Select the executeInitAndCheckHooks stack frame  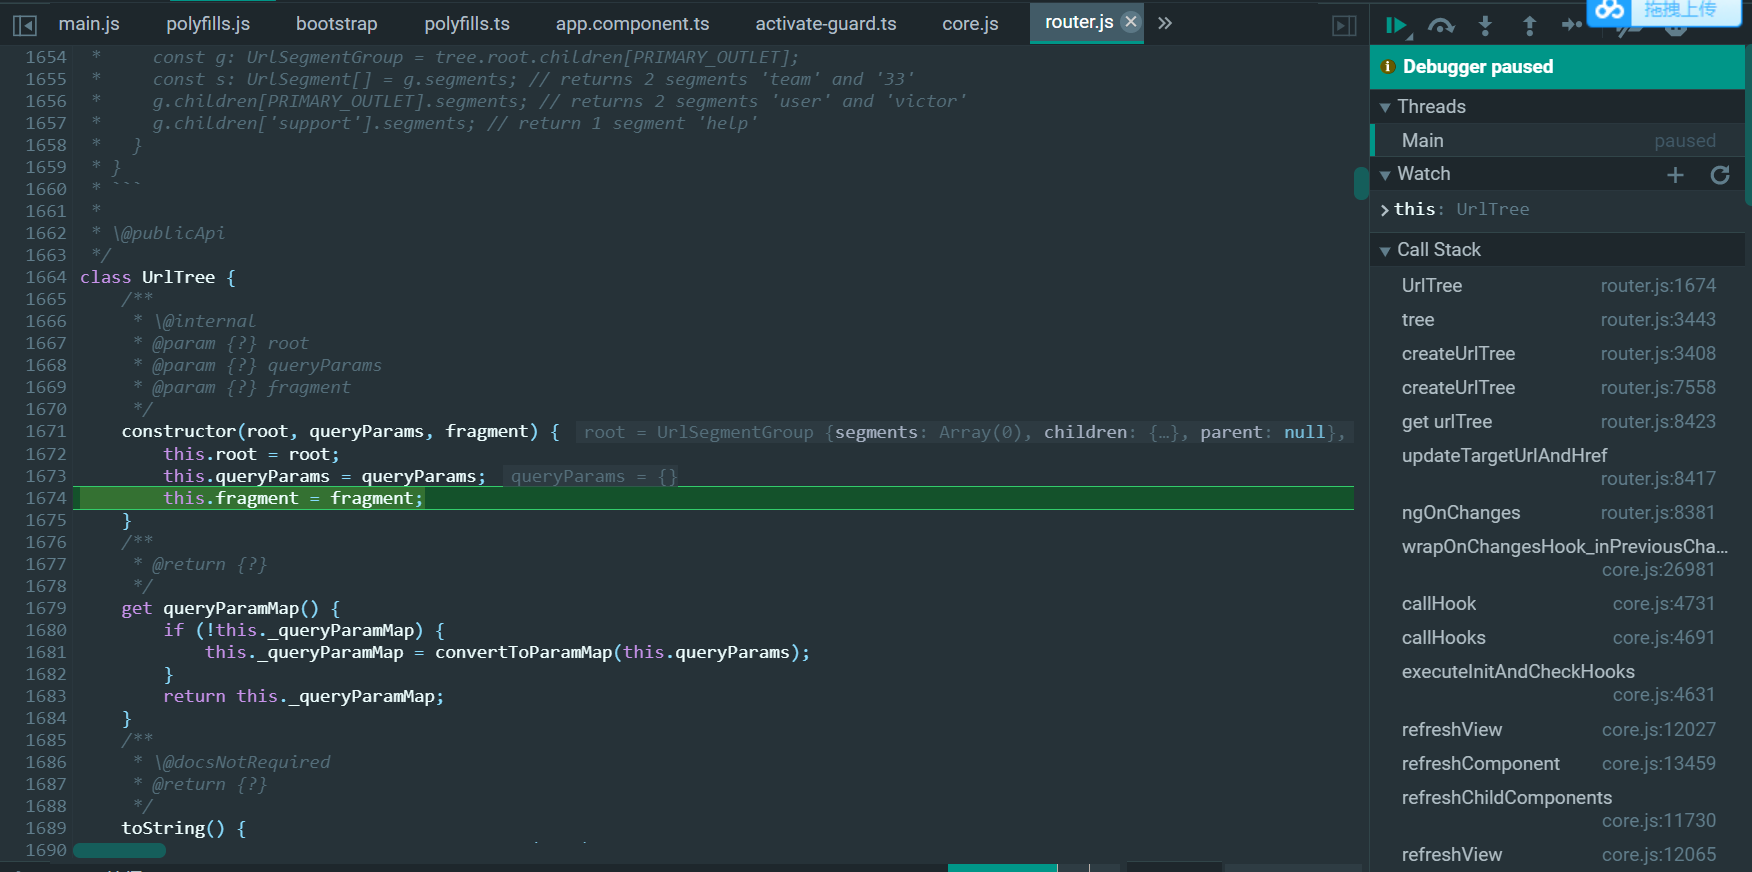coord(1557,683)
